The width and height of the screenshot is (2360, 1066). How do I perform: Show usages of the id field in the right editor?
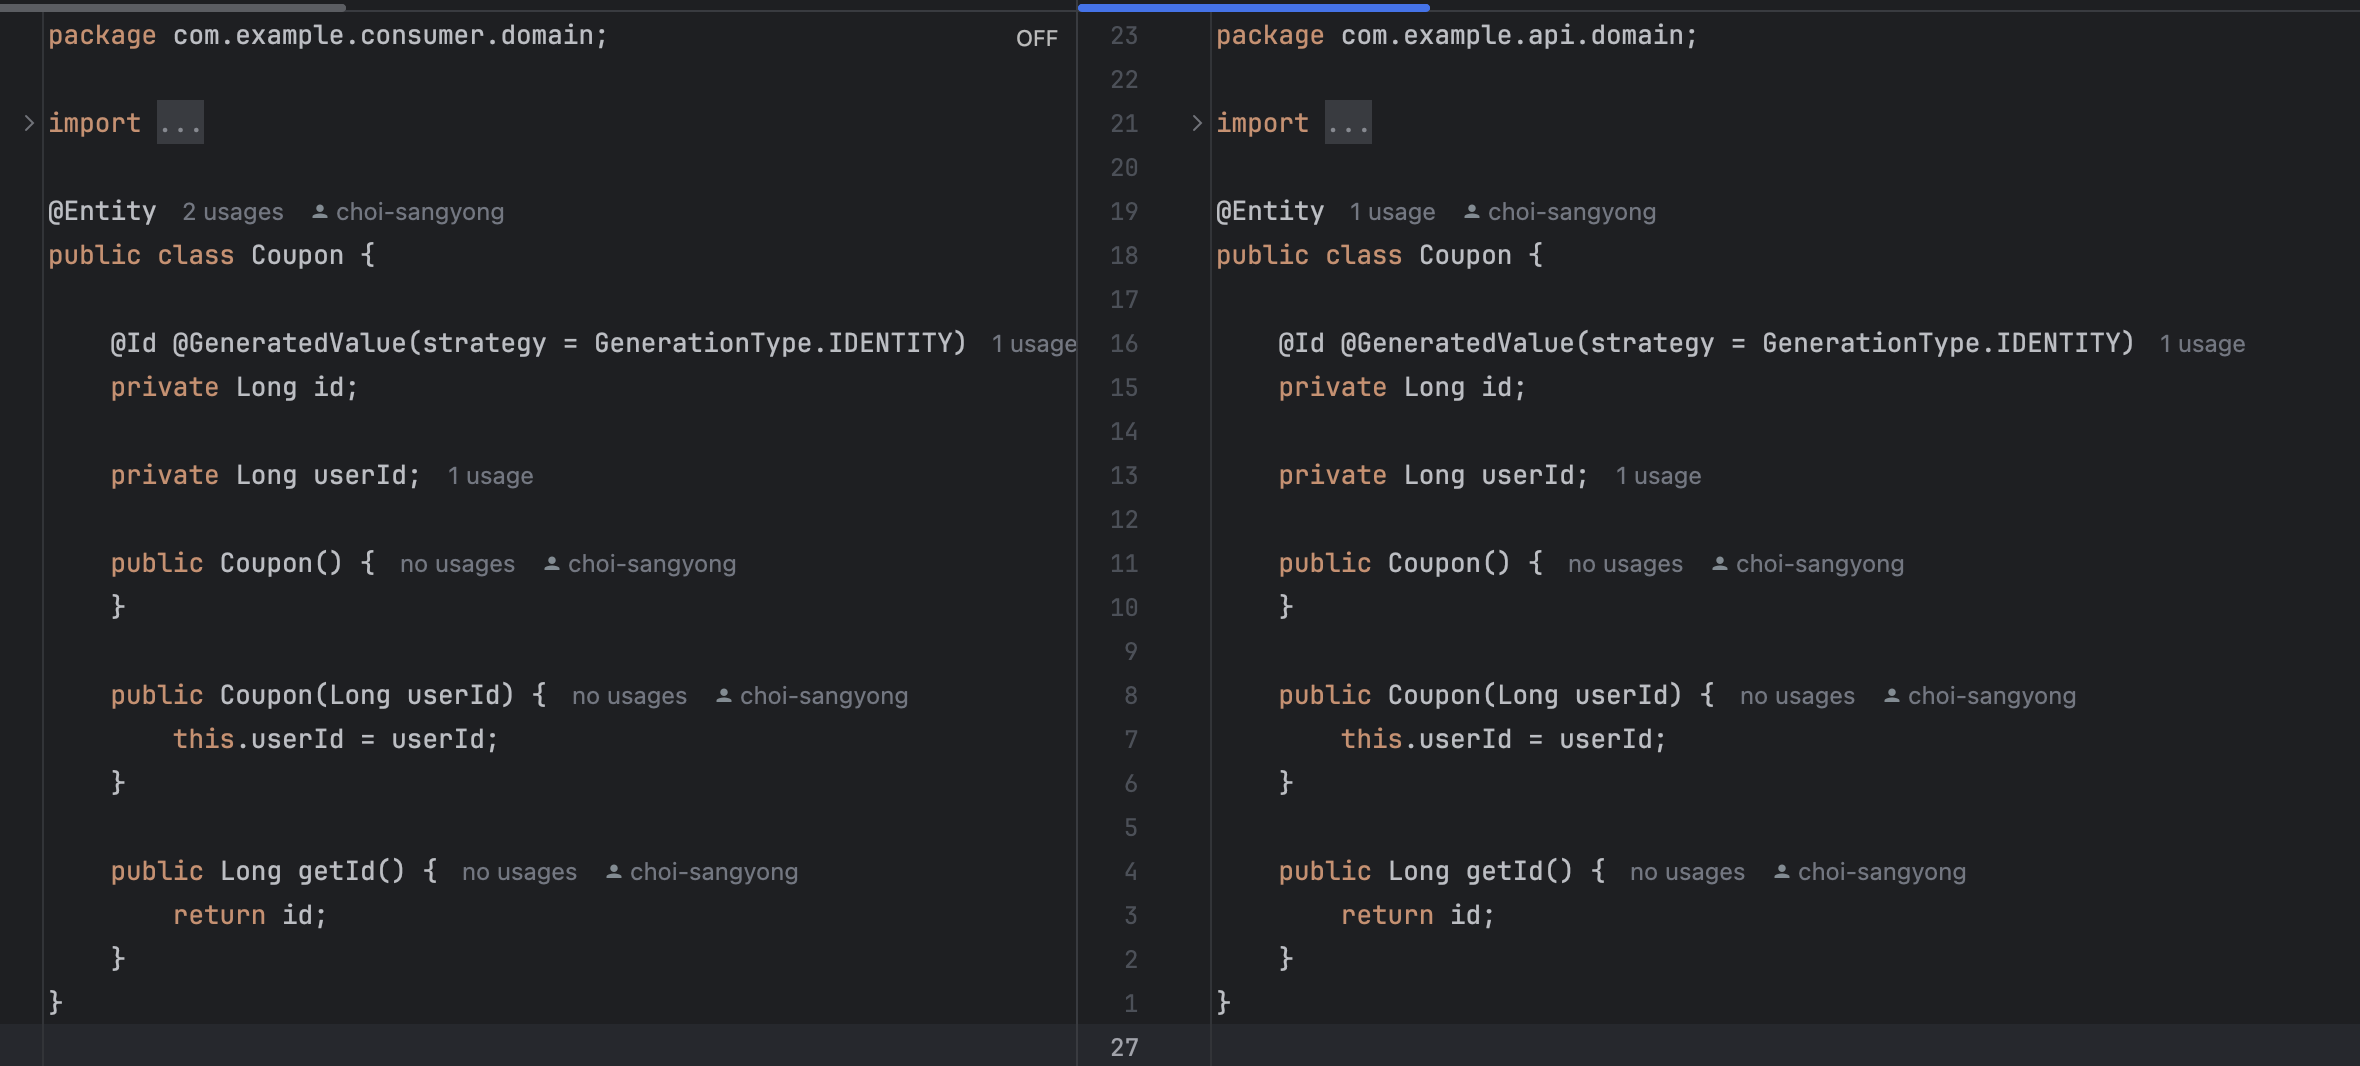coord(2202,344)
